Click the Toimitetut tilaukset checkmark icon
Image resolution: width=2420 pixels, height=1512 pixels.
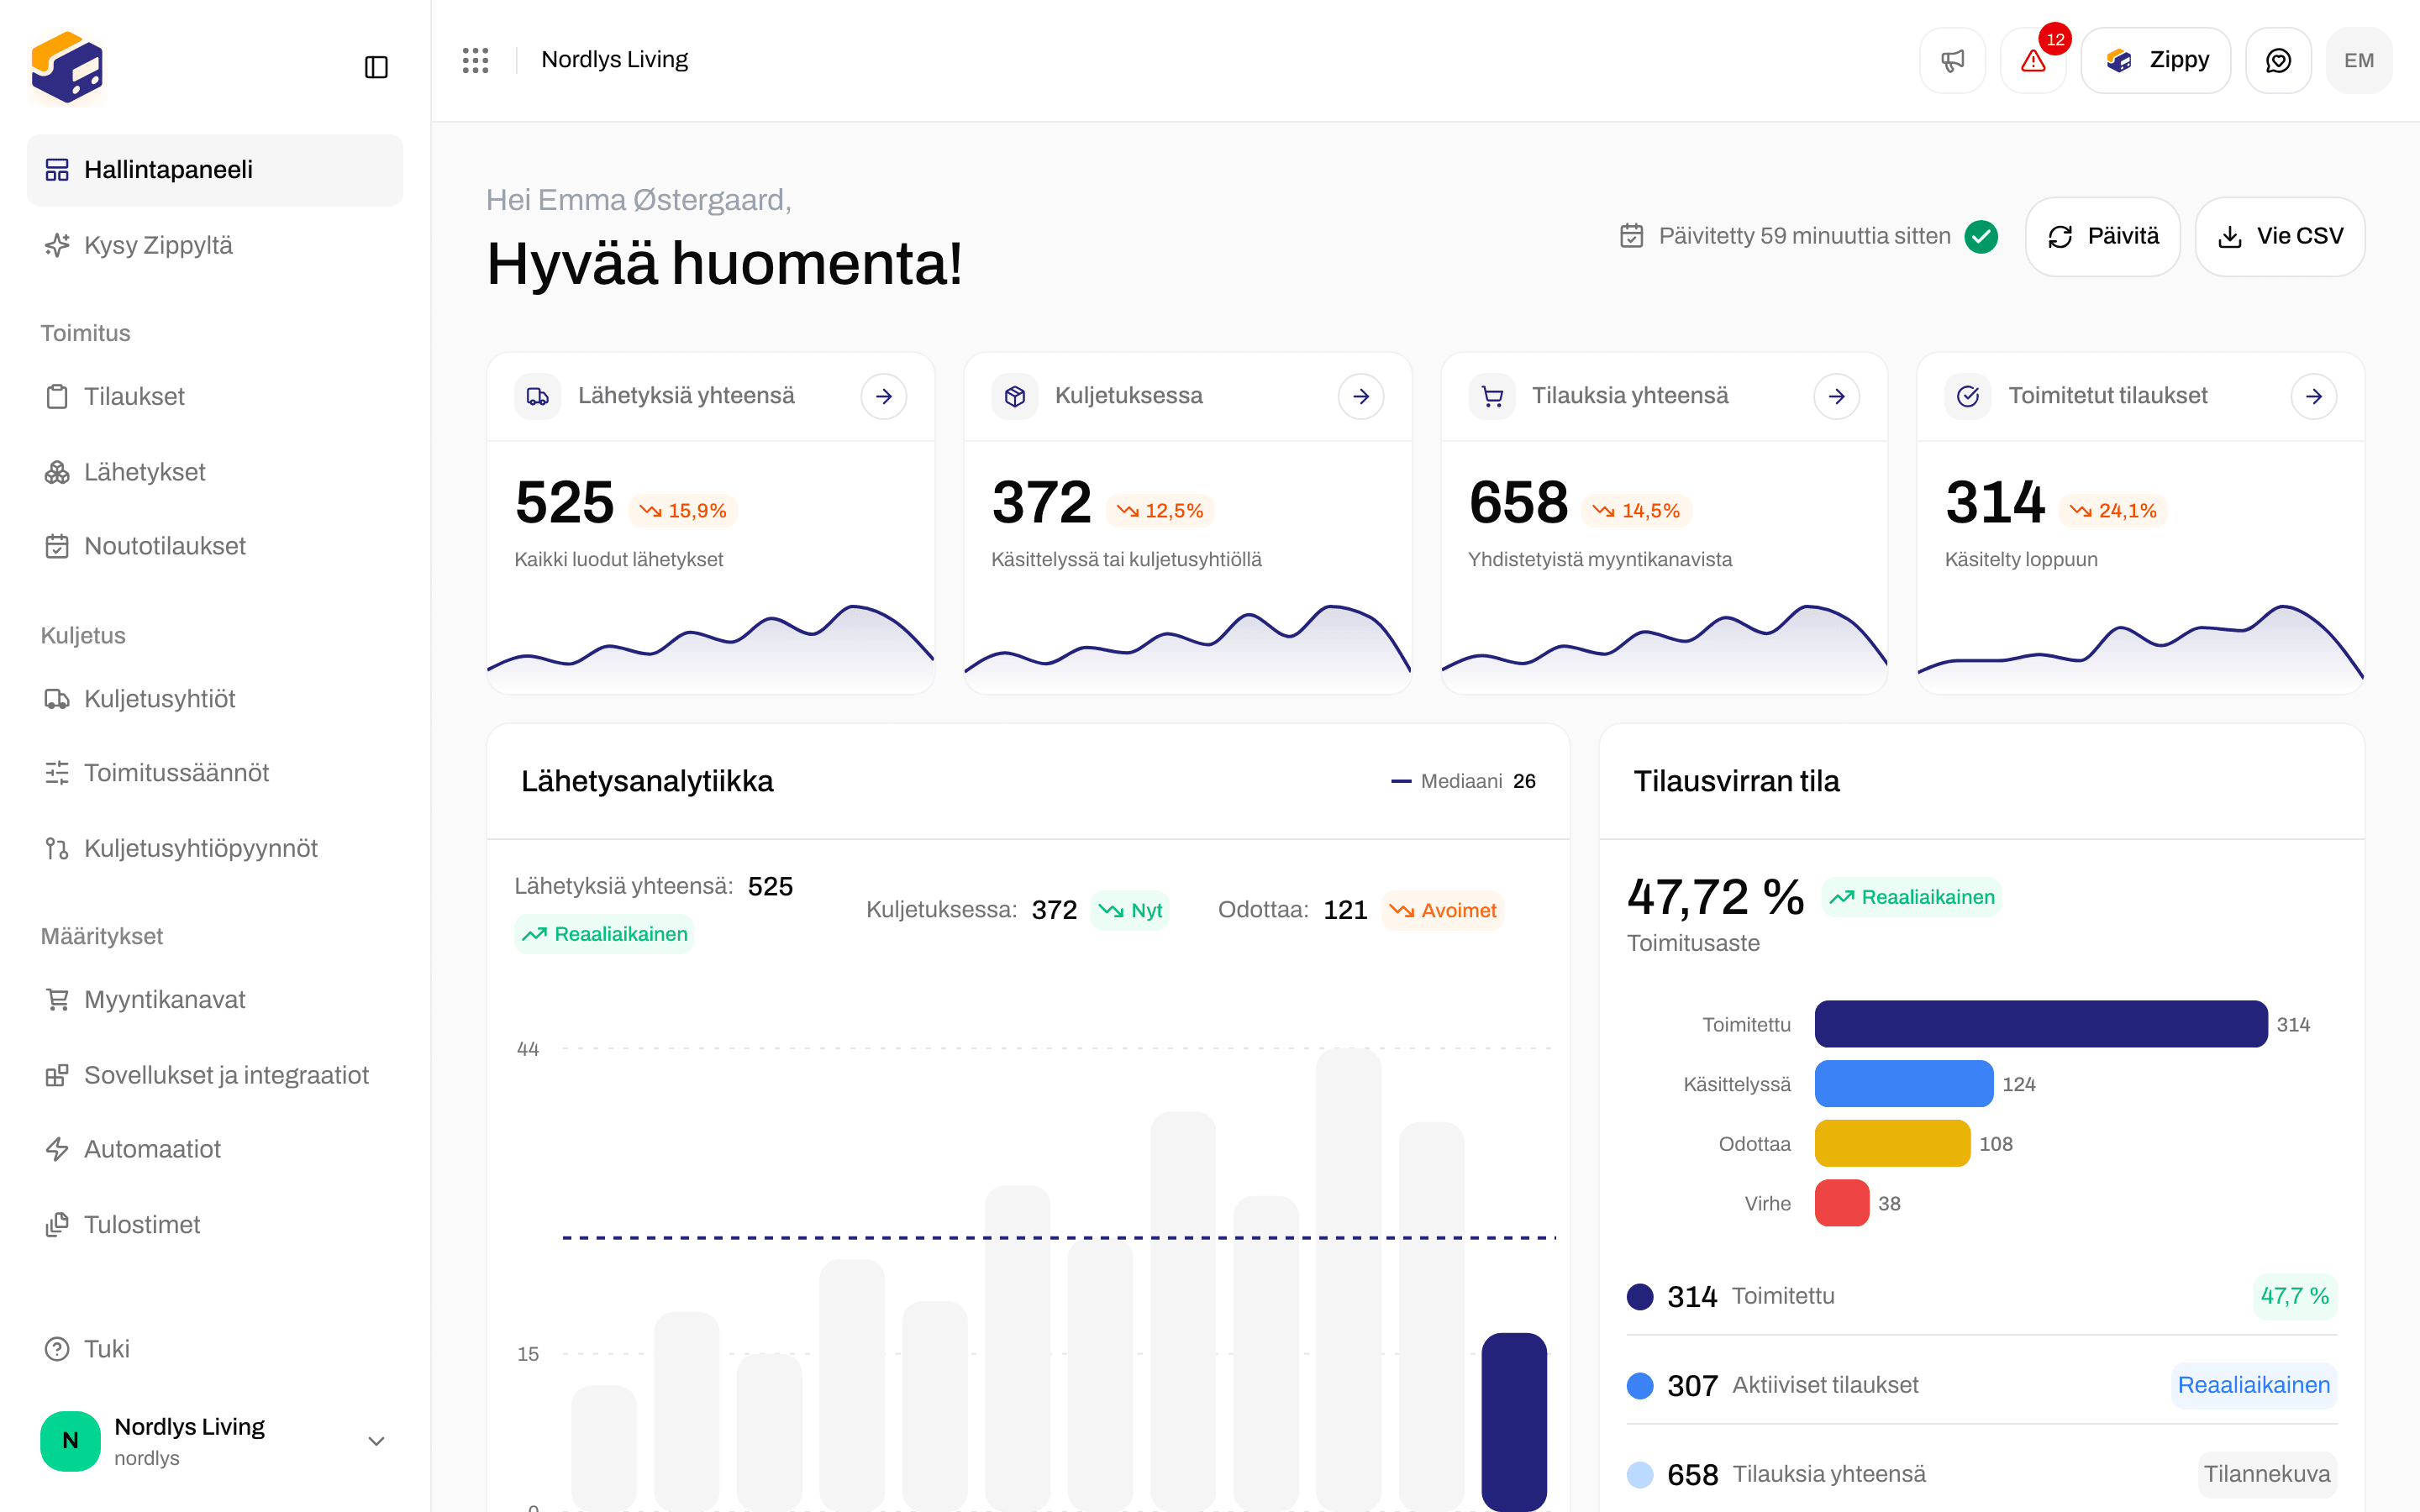click(x=1968, y=397)
